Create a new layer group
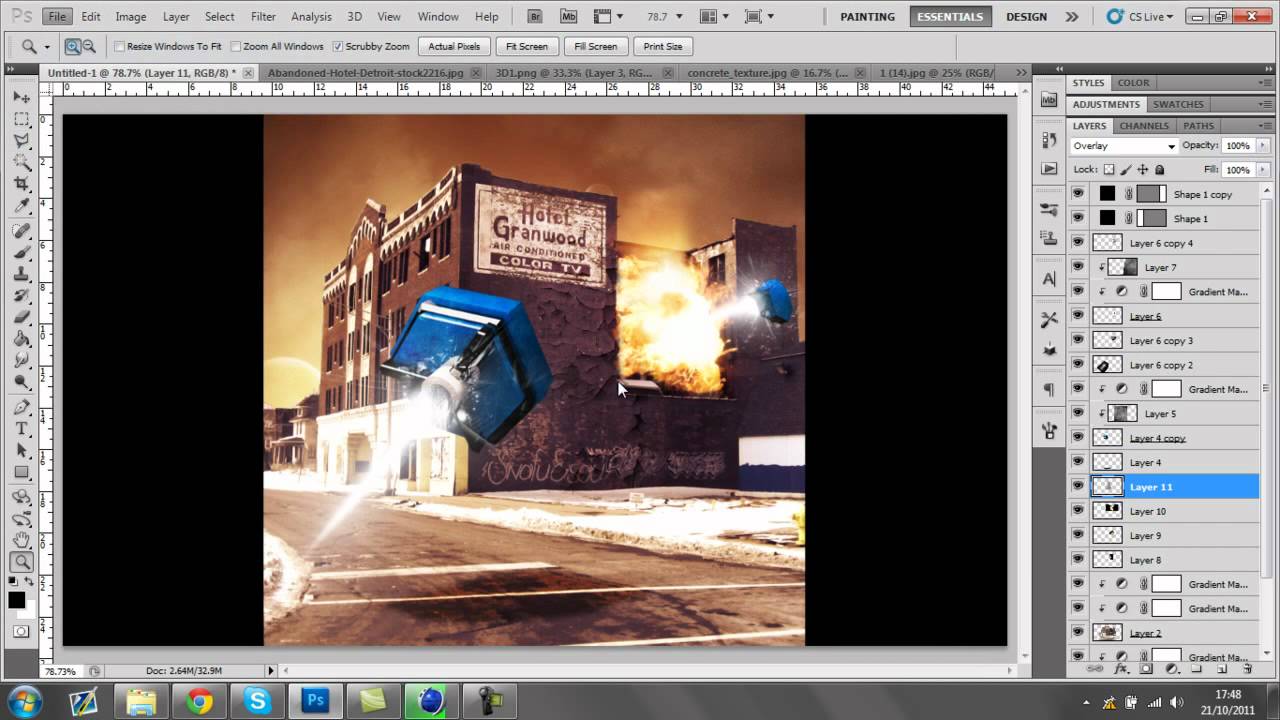Image resolution: width=1280 pixels, height=720 pixels. tap(1197, 668)
